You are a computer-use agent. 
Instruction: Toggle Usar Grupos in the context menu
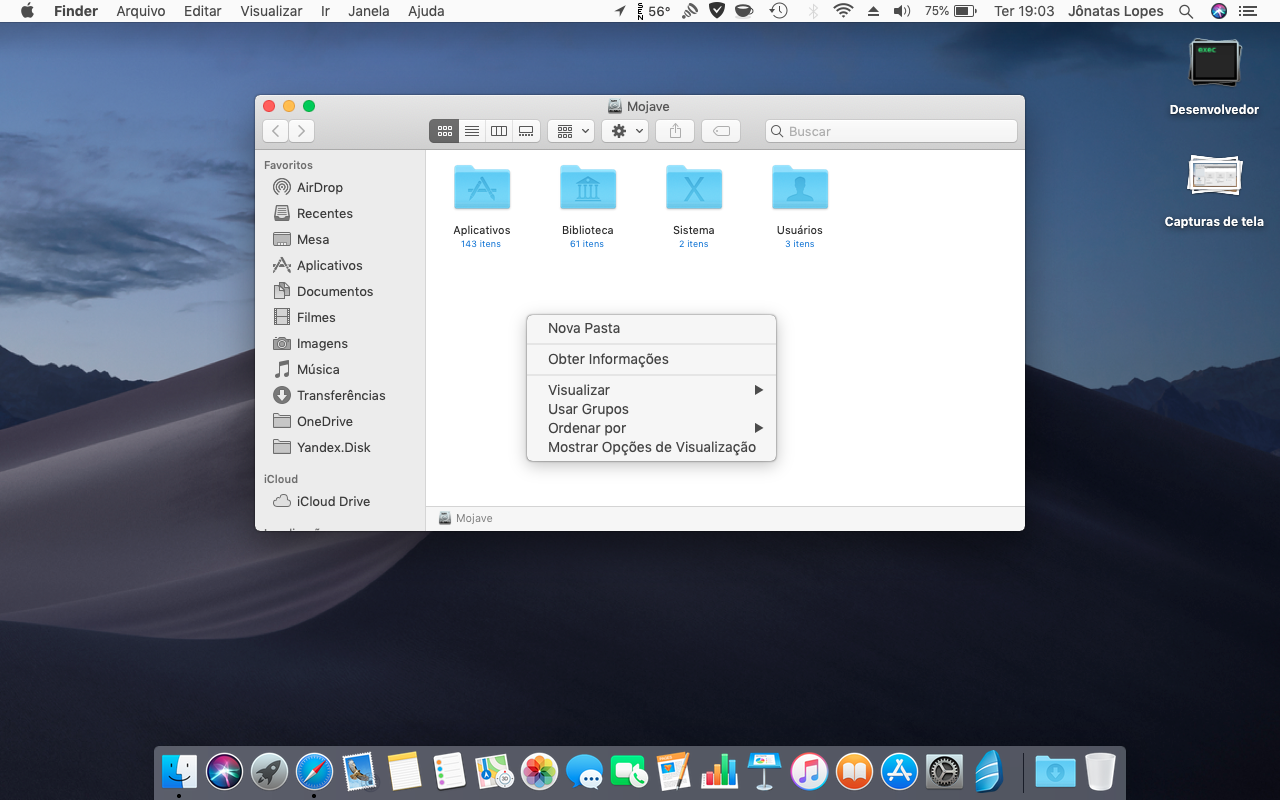[651, 409]
